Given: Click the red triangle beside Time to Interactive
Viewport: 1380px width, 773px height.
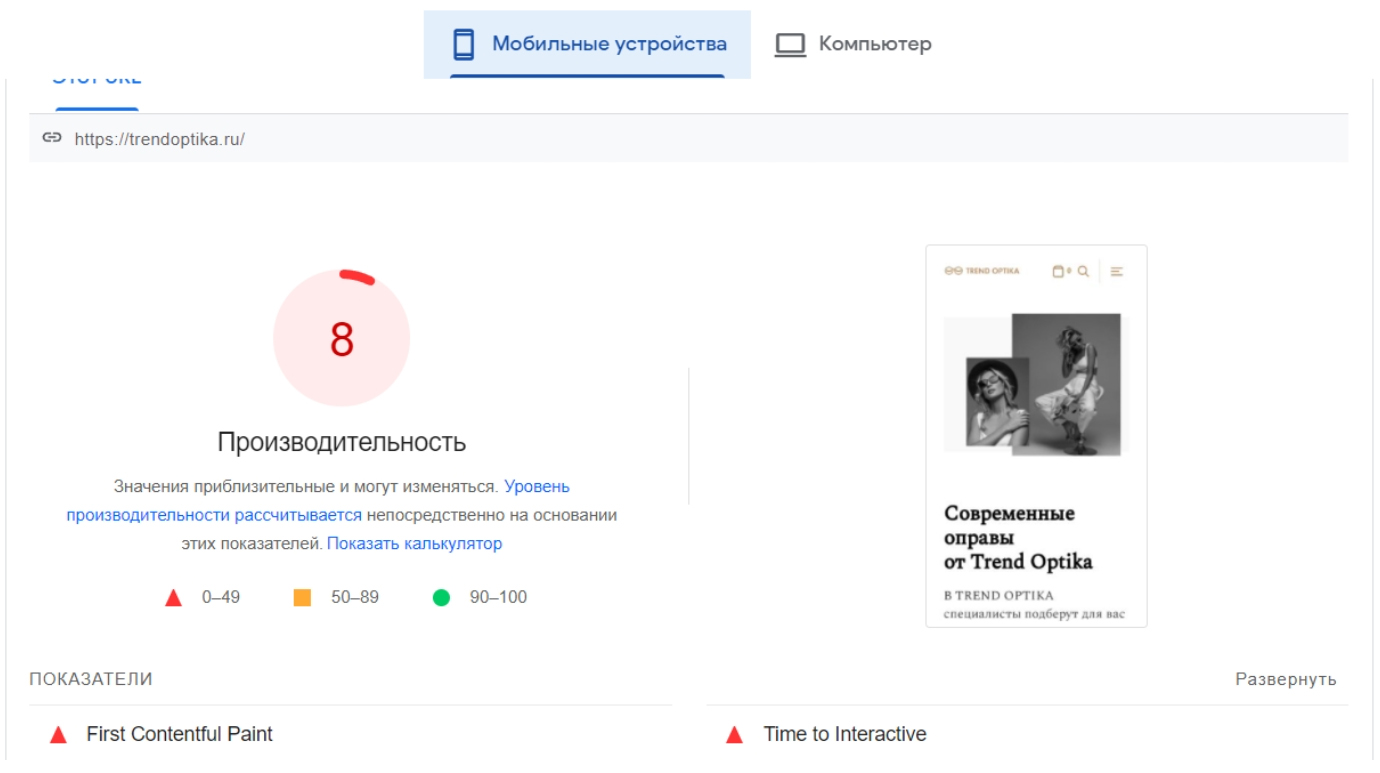Looking at the screenshot, I should click(735, 735).
